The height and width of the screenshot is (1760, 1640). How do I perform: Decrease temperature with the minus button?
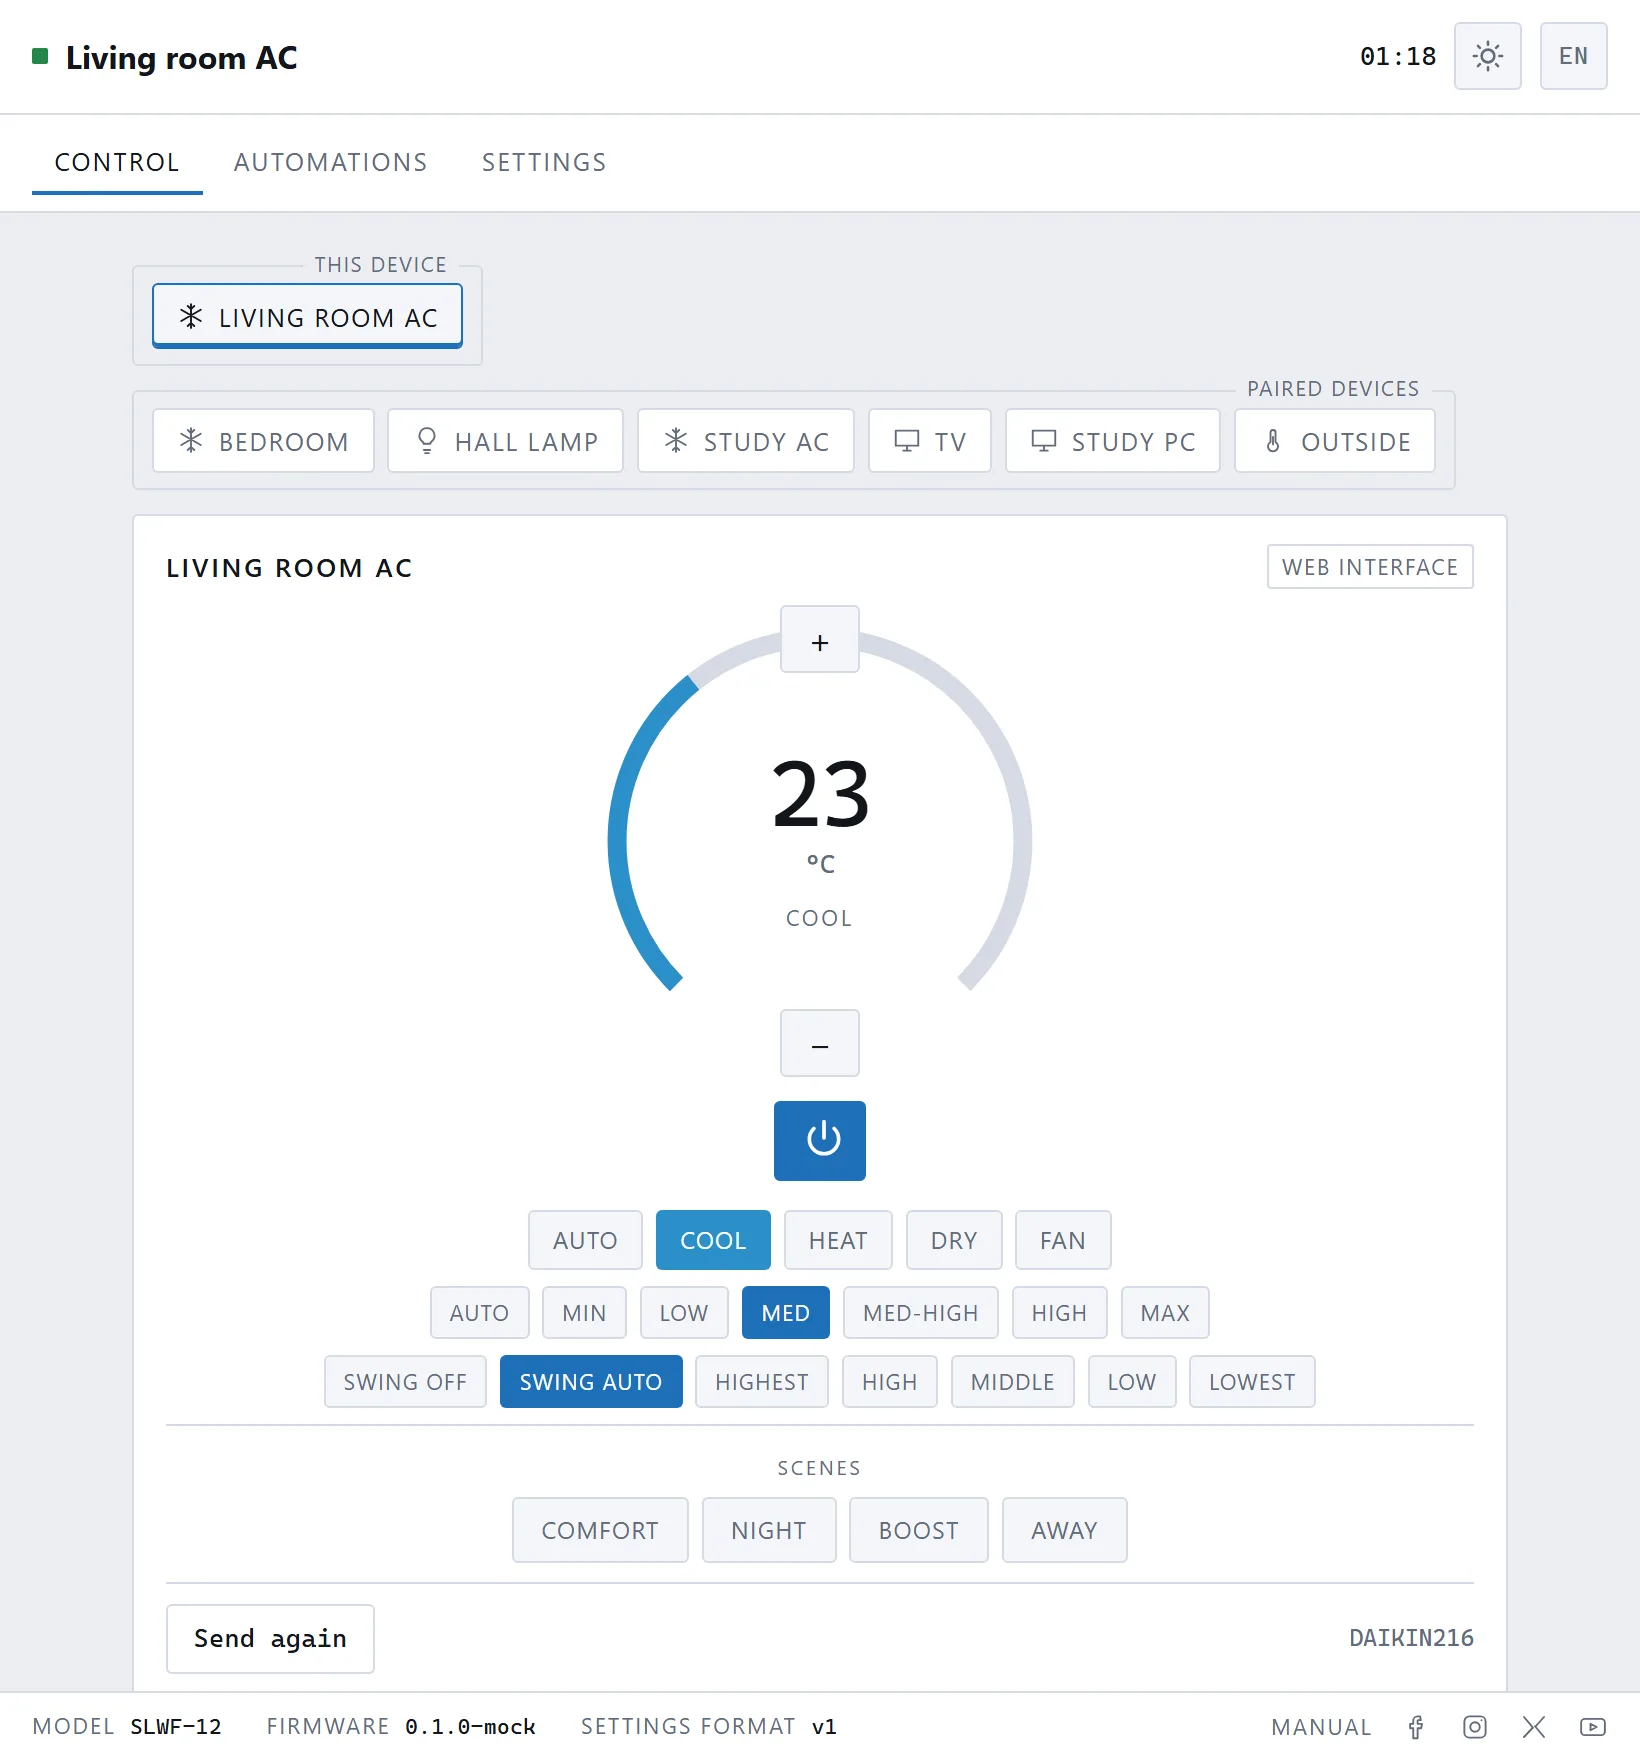point(819,1043)
